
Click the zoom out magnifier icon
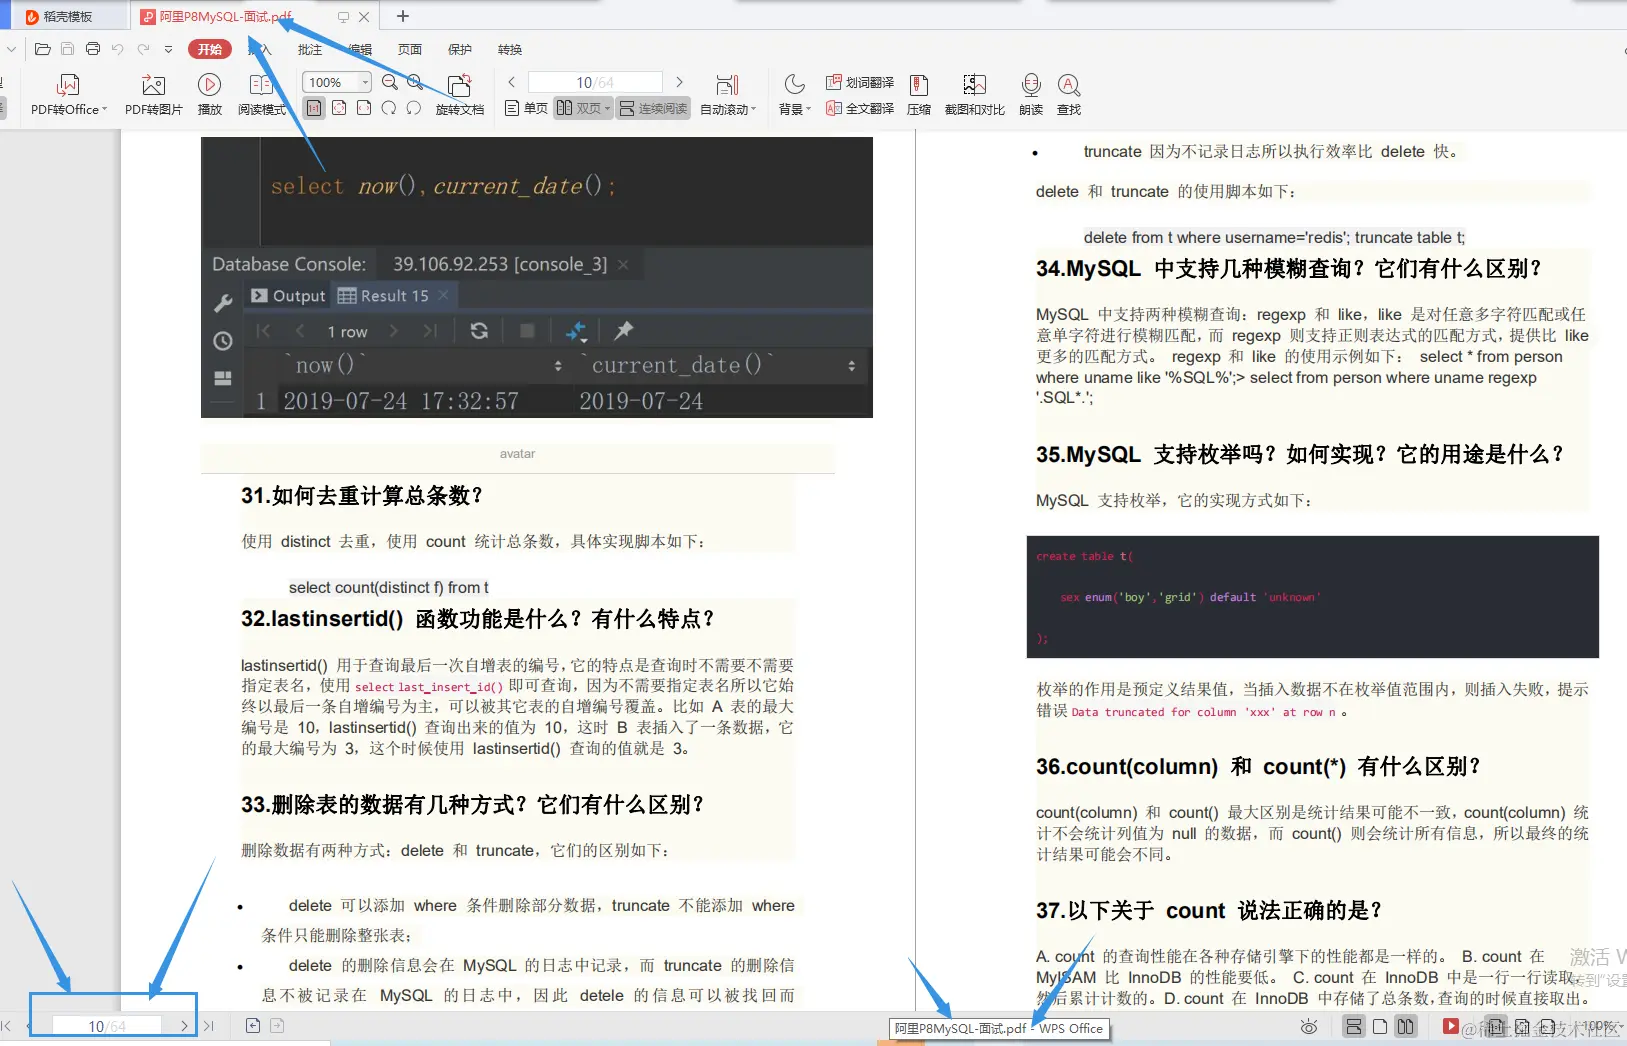390,82
